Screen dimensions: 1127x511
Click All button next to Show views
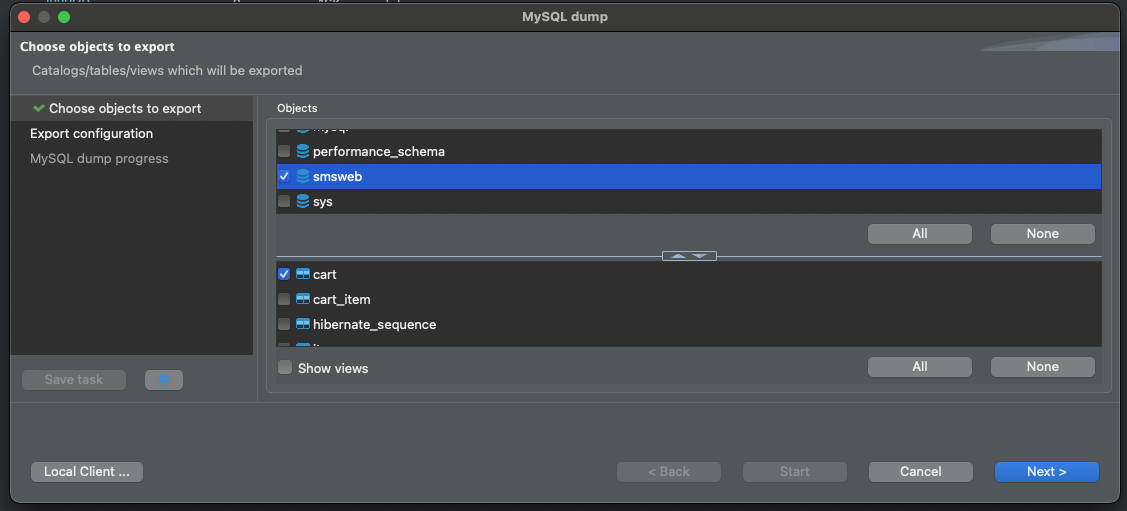tap(919, 367)
